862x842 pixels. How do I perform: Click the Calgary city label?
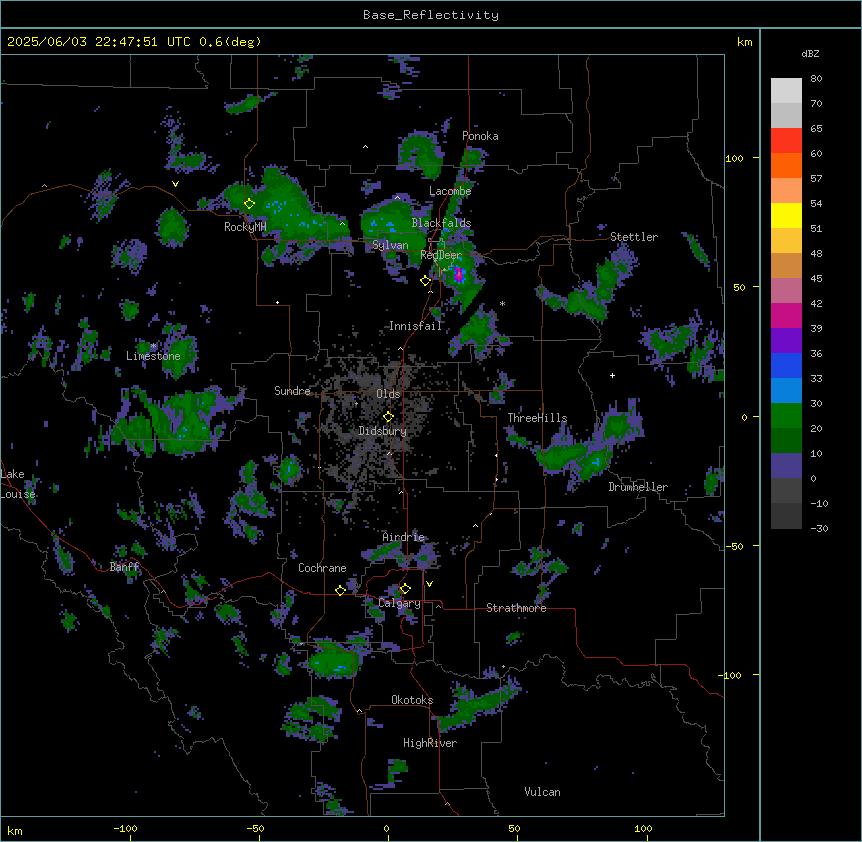(401, 603)
